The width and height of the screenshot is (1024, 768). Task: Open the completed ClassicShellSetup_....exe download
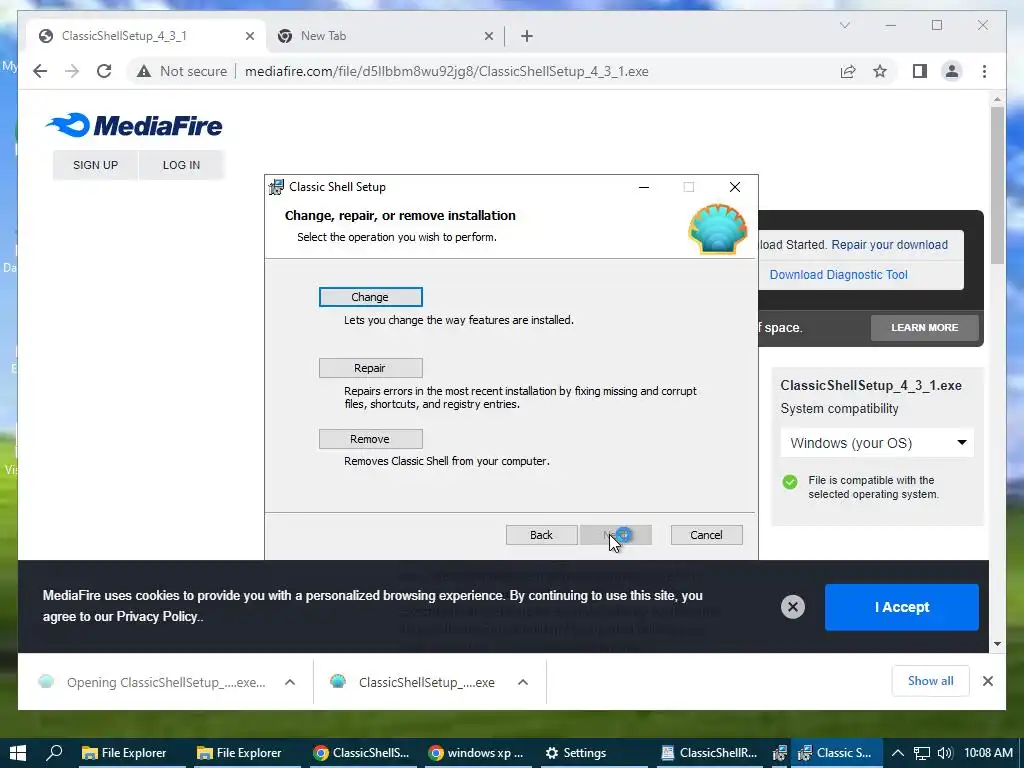click(x=418, y=682)
